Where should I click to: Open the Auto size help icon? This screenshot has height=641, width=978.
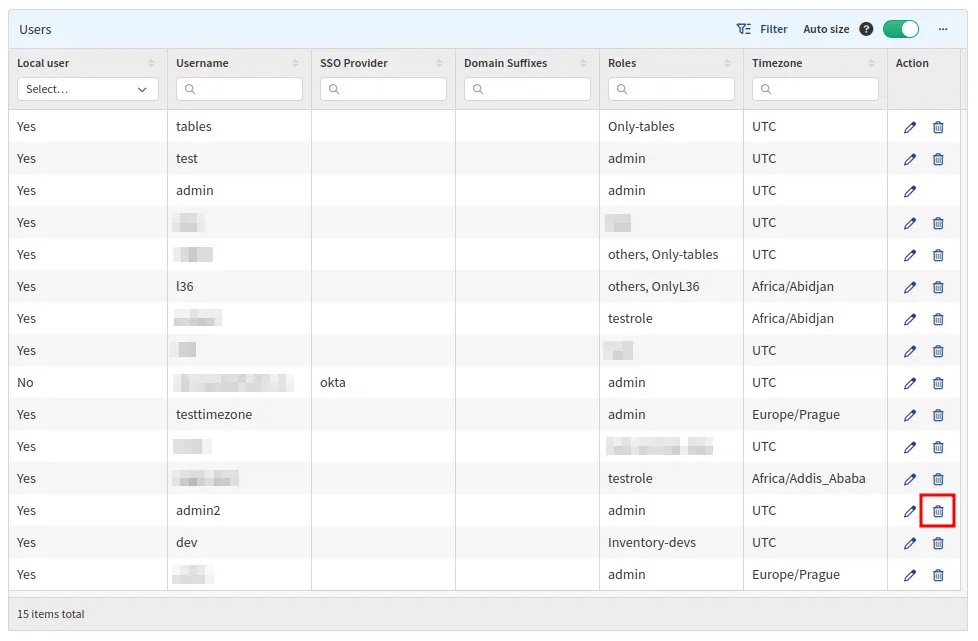click(866, 29)
